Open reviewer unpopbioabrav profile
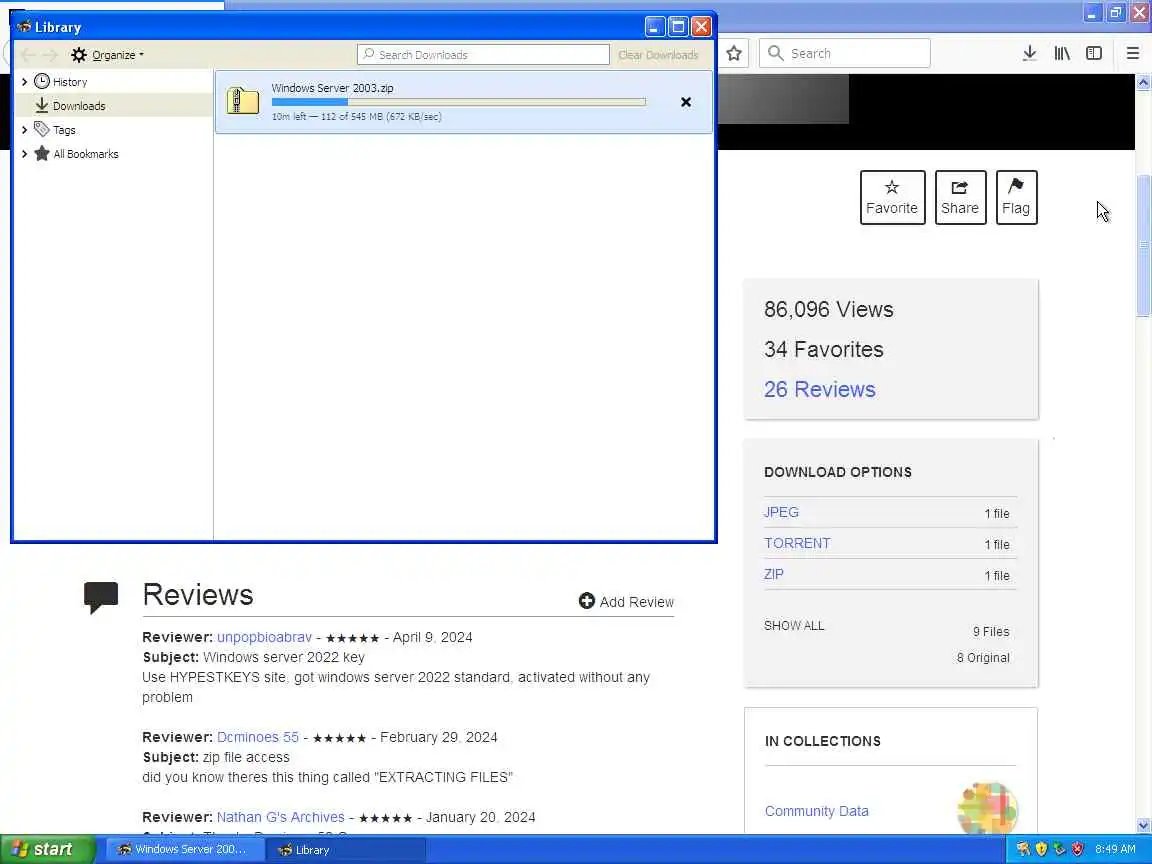 click(x=264, y=638)
